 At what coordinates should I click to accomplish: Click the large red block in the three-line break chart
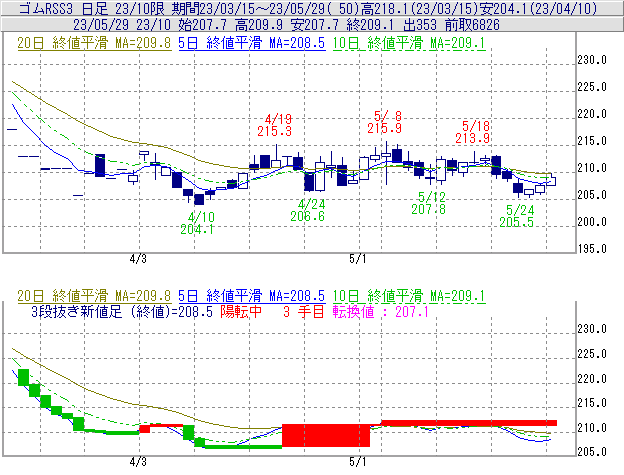pos(326,435)
